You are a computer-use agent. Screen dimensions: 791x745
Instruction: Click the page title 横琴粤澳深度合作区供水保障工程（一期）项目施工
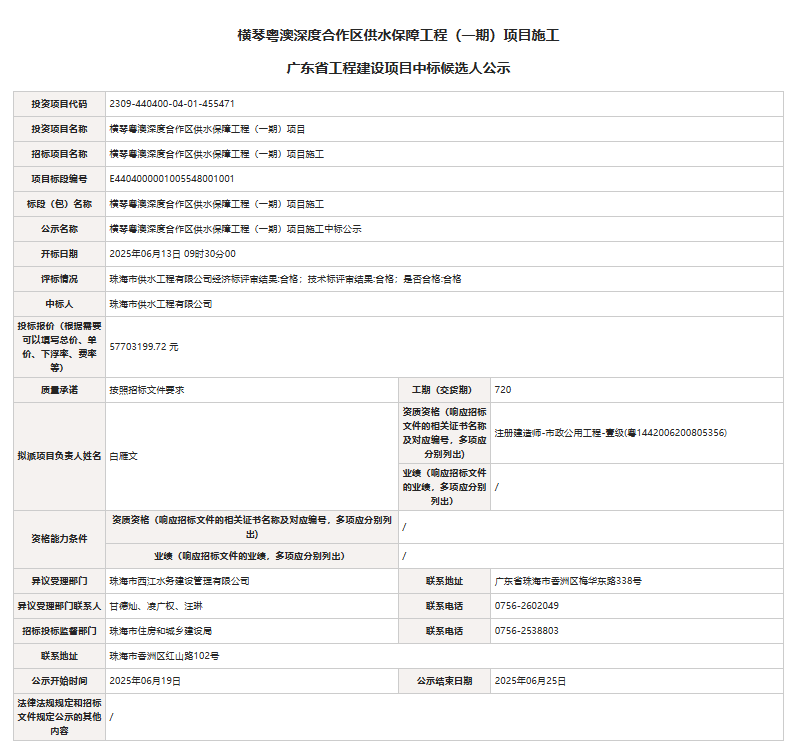tap(397, 35)
